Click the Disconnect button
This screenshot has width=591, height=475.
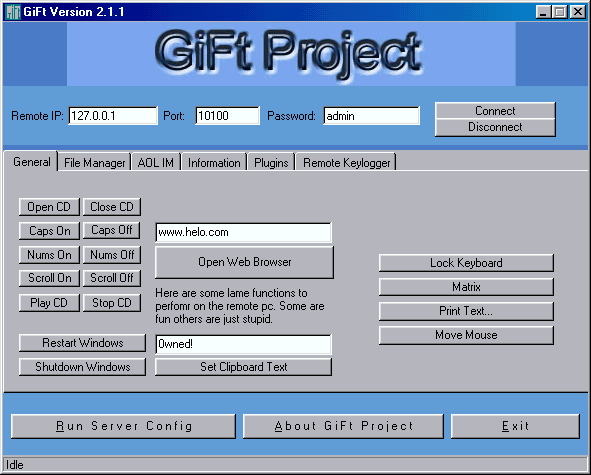click(x=495, y=127)
